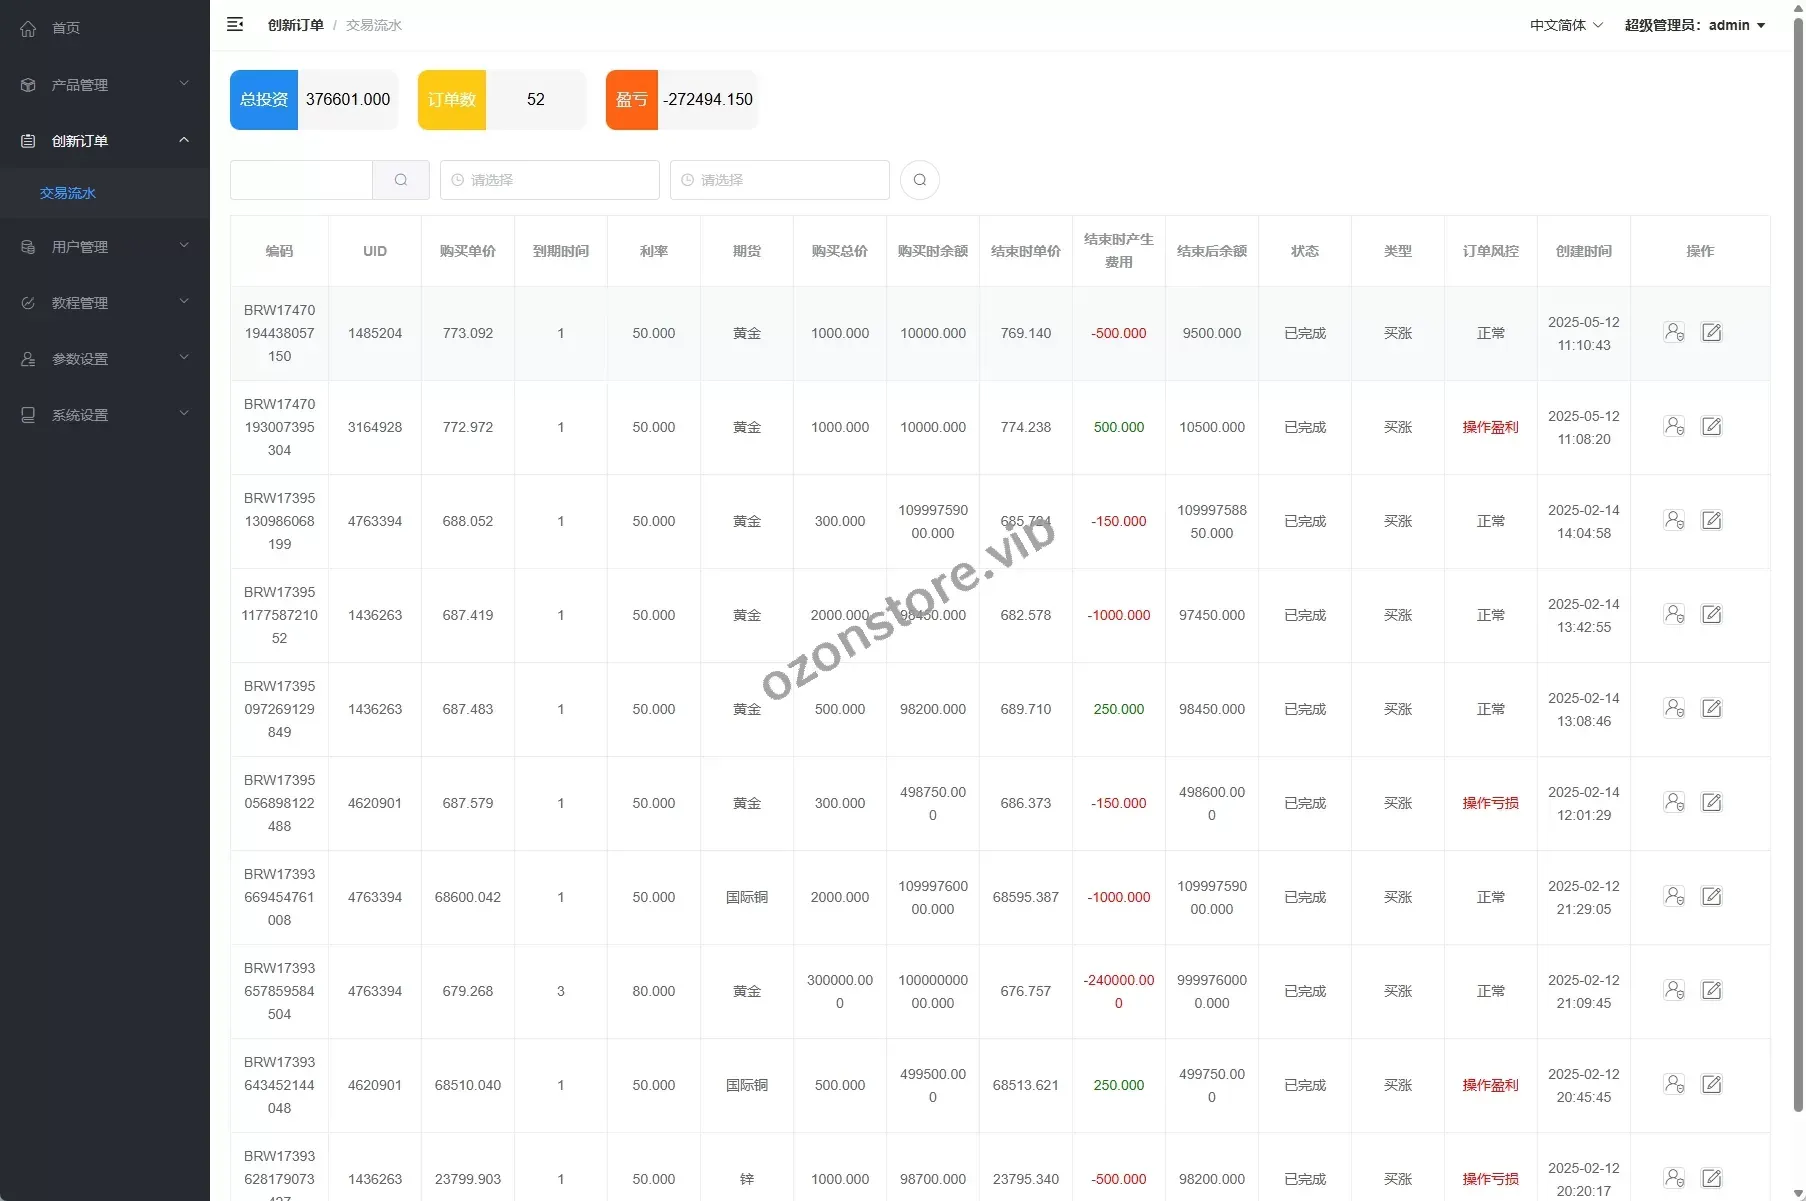Open the 中文简体 language dropdown

1565,25
